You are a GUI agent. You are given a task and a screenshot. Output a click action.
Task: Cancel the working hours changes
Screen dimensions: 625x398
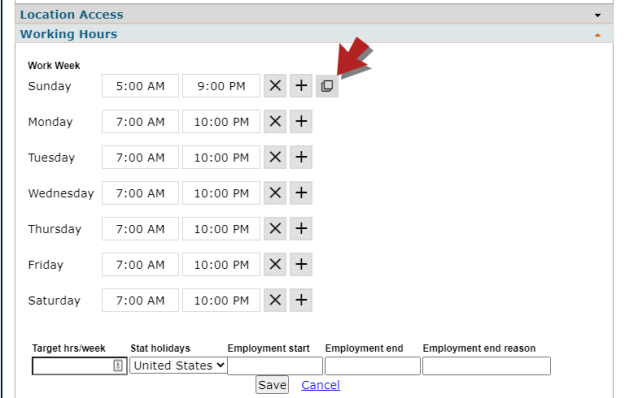click(x=320, y=385)
